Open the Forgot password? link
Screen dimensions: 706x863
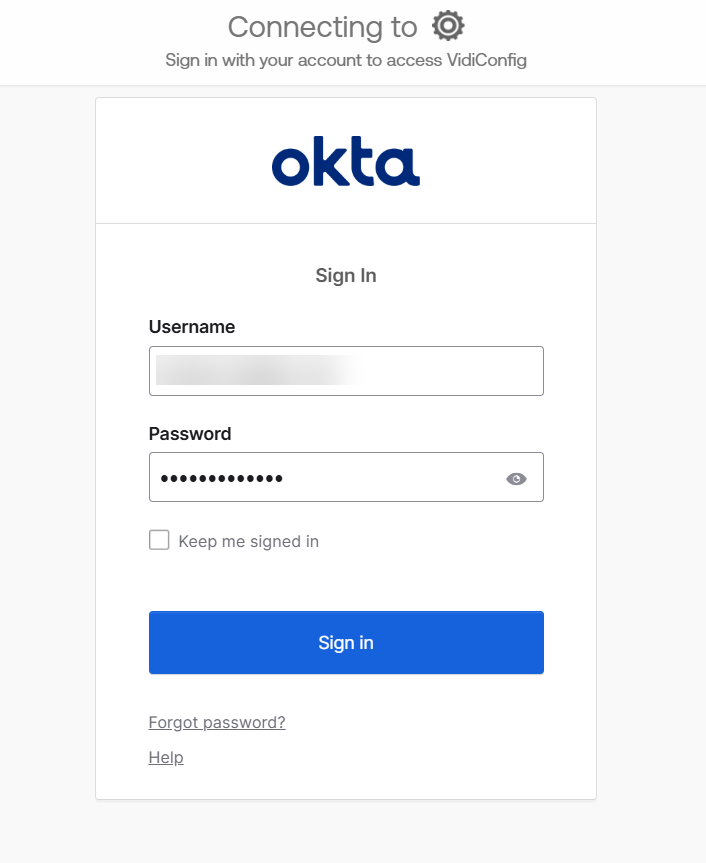click(217, 722)
